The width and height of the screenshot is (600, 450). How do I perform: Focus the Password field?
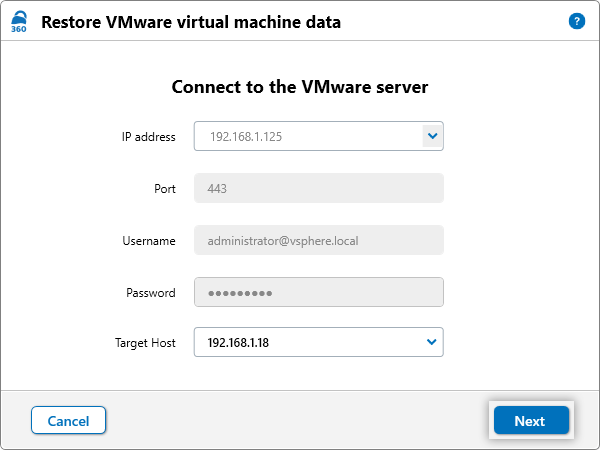click(319, 292)
